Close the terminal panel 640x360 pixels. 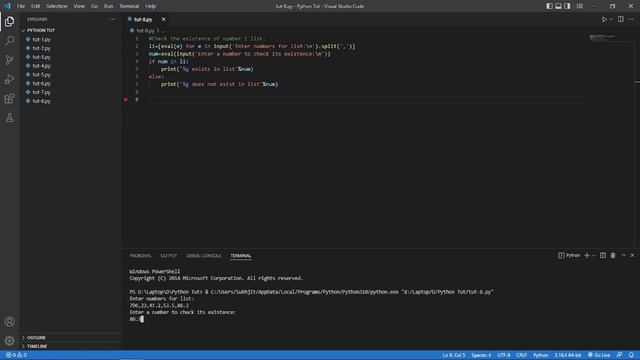click(x=632, y=256)
